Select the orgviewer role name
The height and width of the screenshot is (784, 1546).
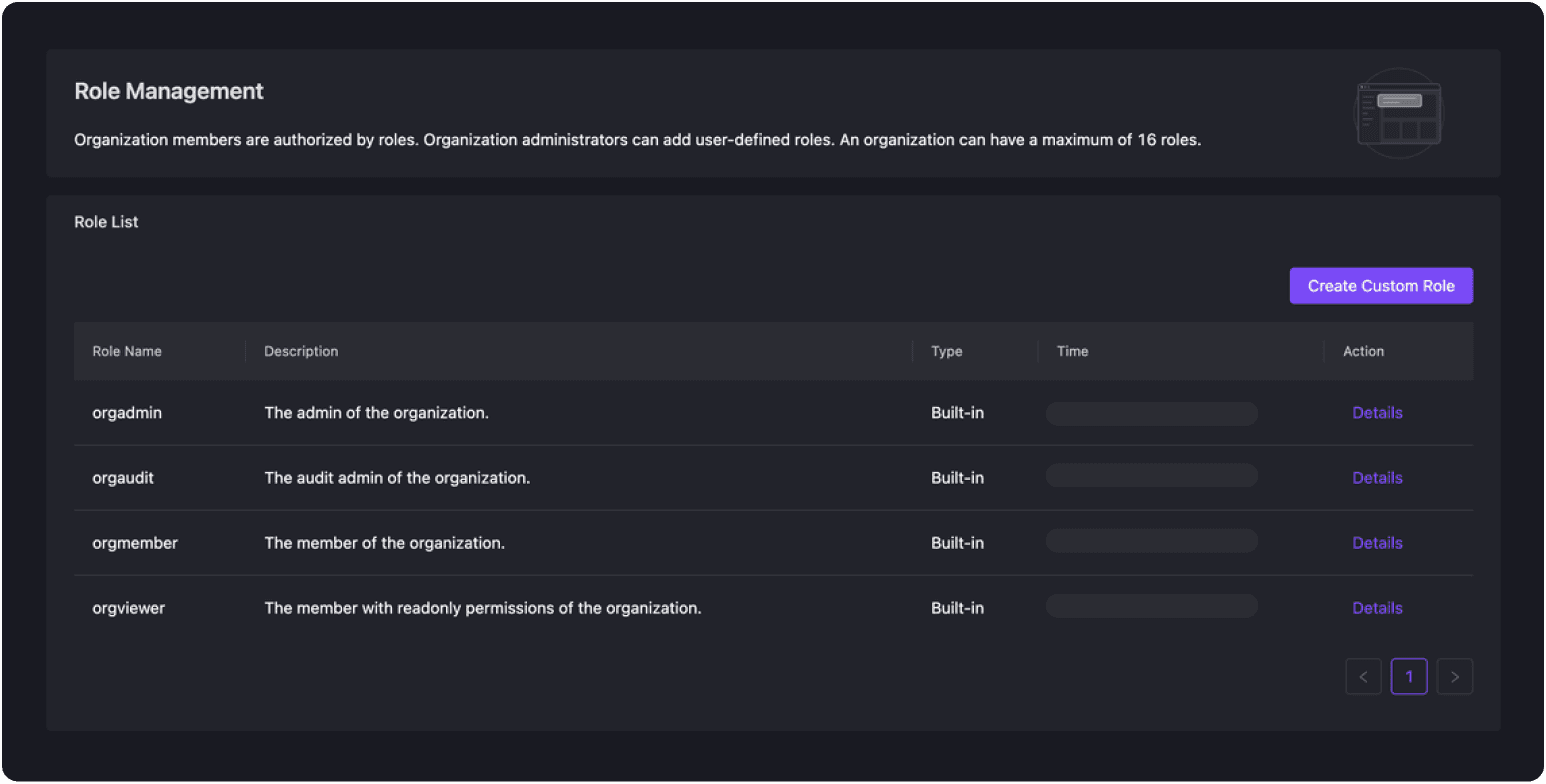[x=129, y=608]
